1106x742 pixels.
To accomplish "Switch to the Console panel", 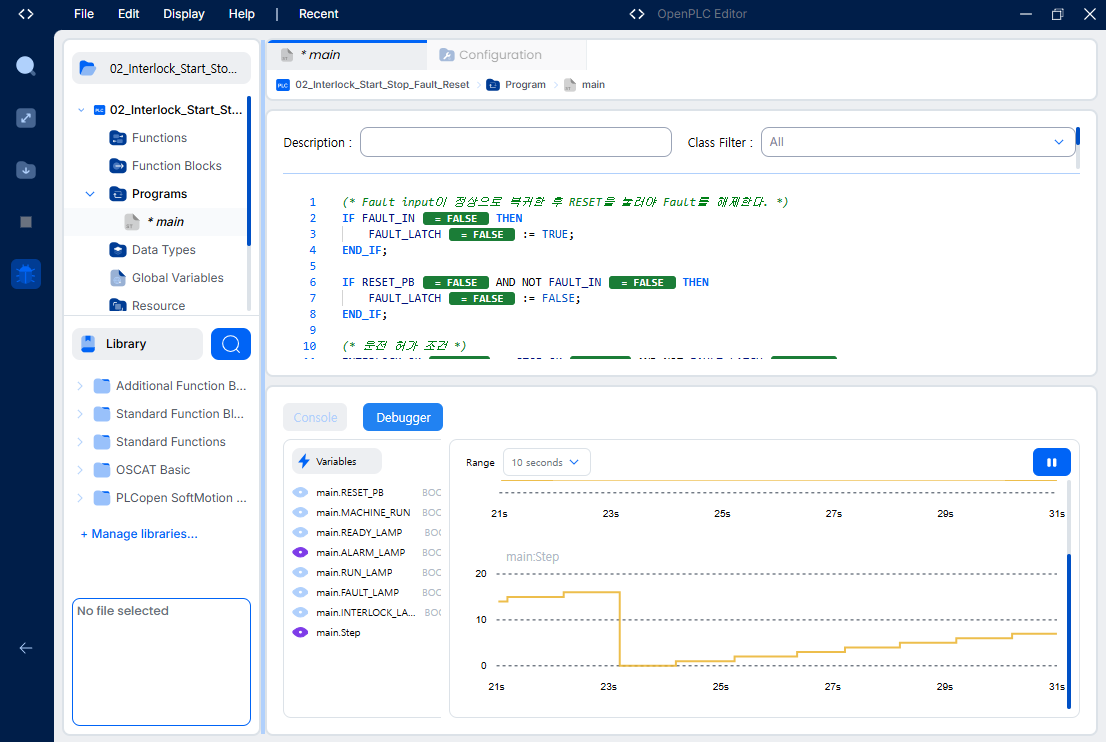I will pos(315,418).
